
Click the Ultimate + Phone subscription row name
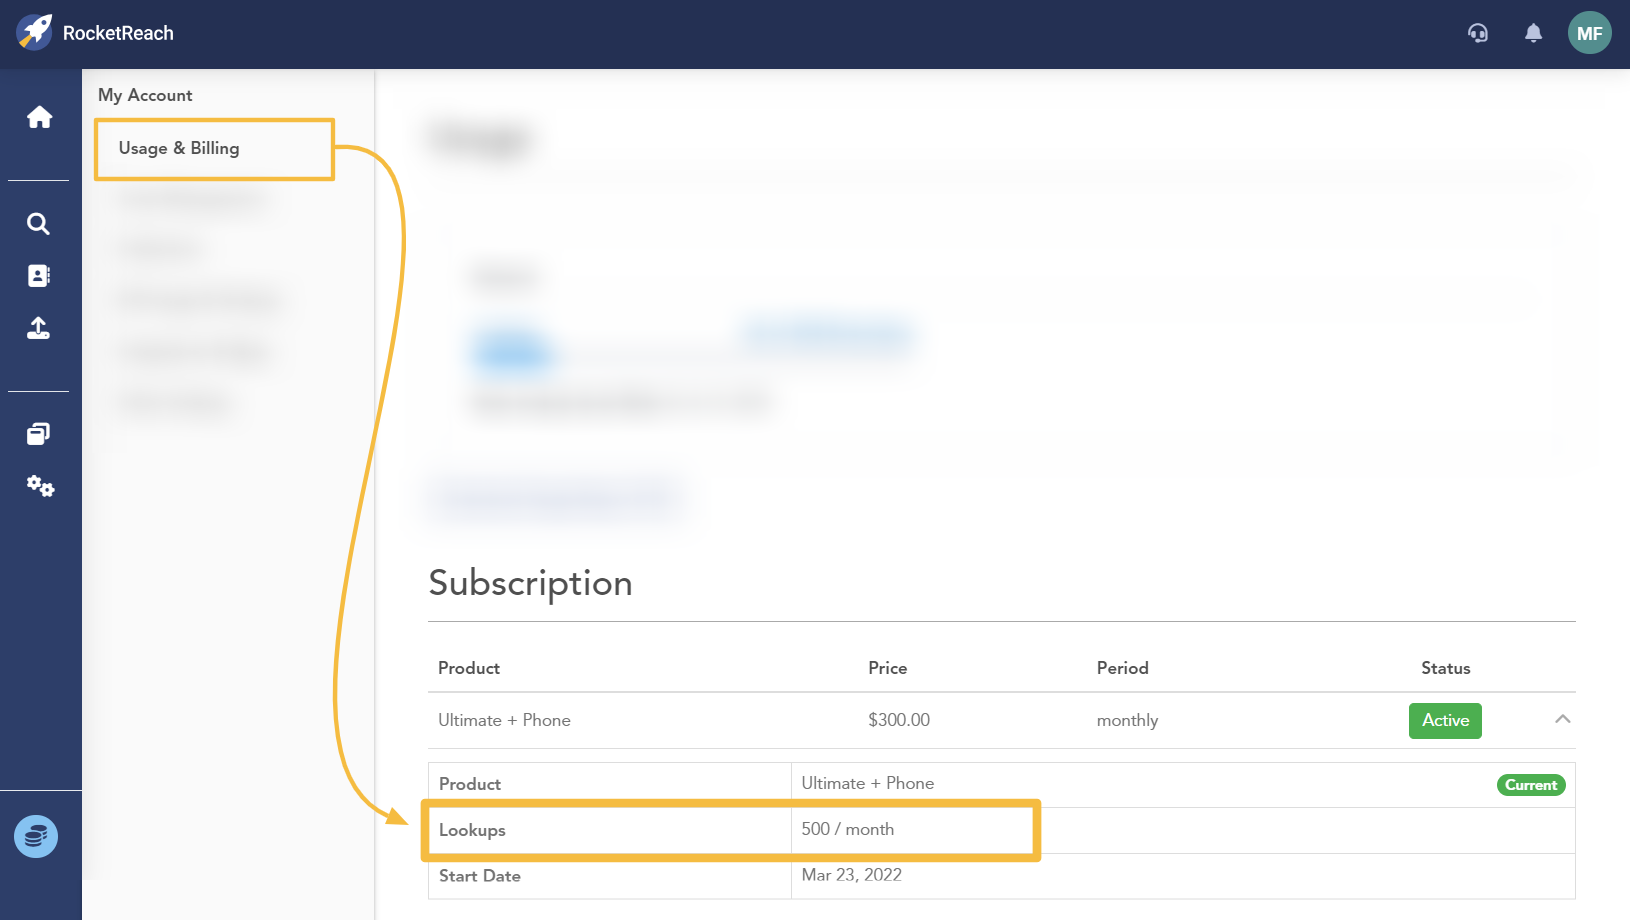click(504, 720)
